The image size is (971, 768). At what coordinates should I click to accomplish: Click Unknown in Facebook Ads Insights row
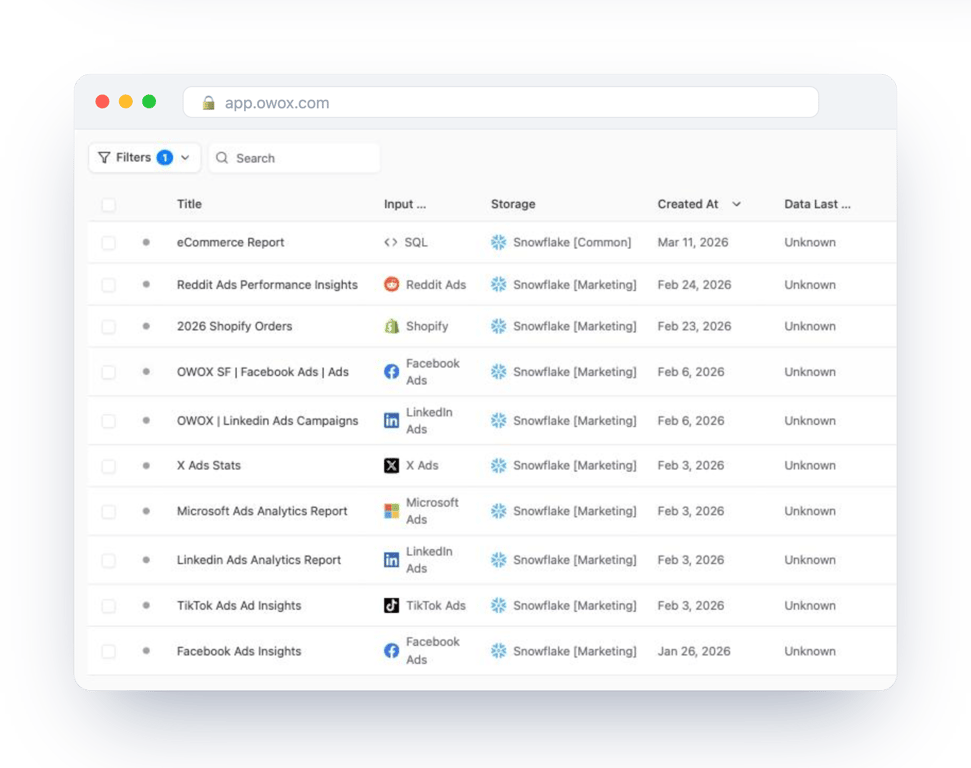point(809,651)
